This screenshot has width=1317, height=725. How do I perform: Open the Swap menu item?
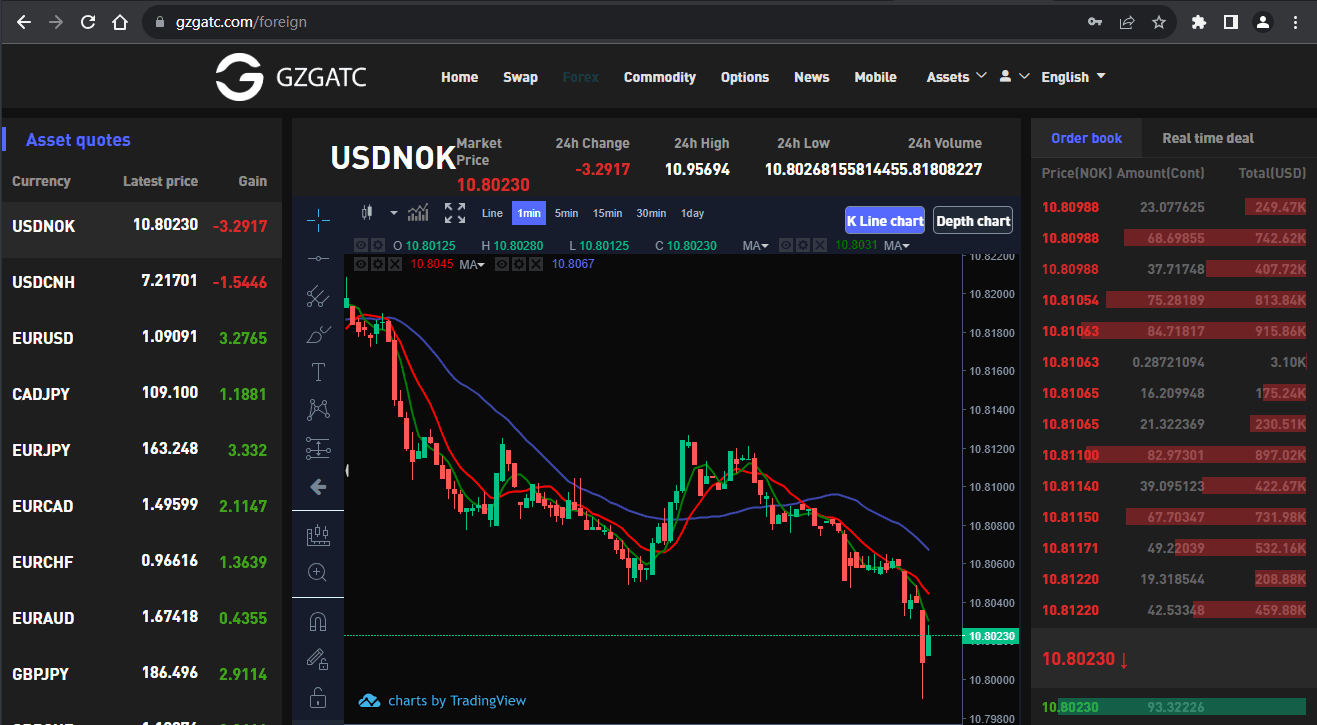(520, 77)
